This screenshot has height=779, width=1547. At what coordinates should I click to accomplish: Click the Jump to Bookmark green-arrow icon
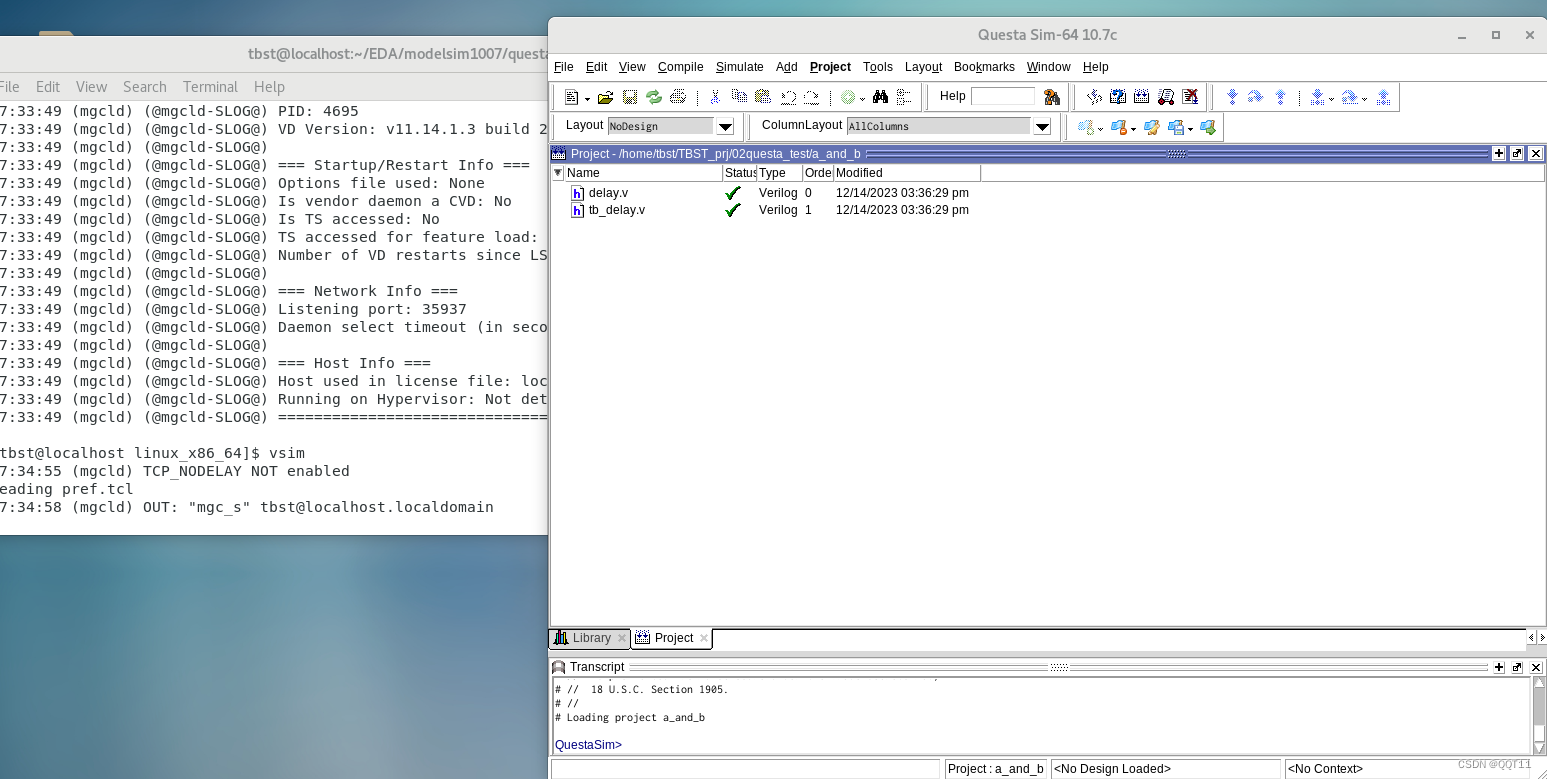[1208, 127]
